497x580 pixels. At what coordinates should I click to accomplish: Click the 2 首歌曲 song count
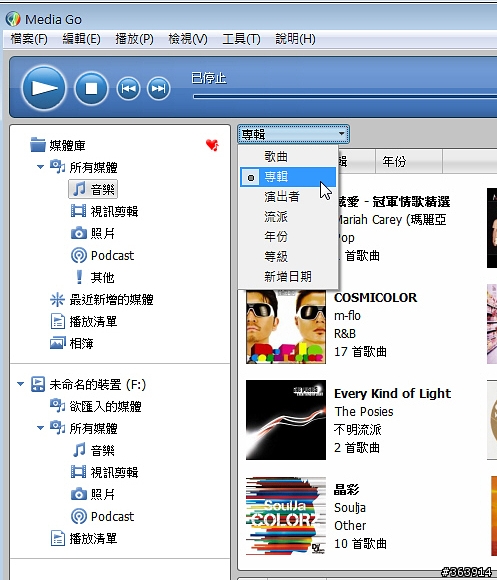tap(356, 448)
